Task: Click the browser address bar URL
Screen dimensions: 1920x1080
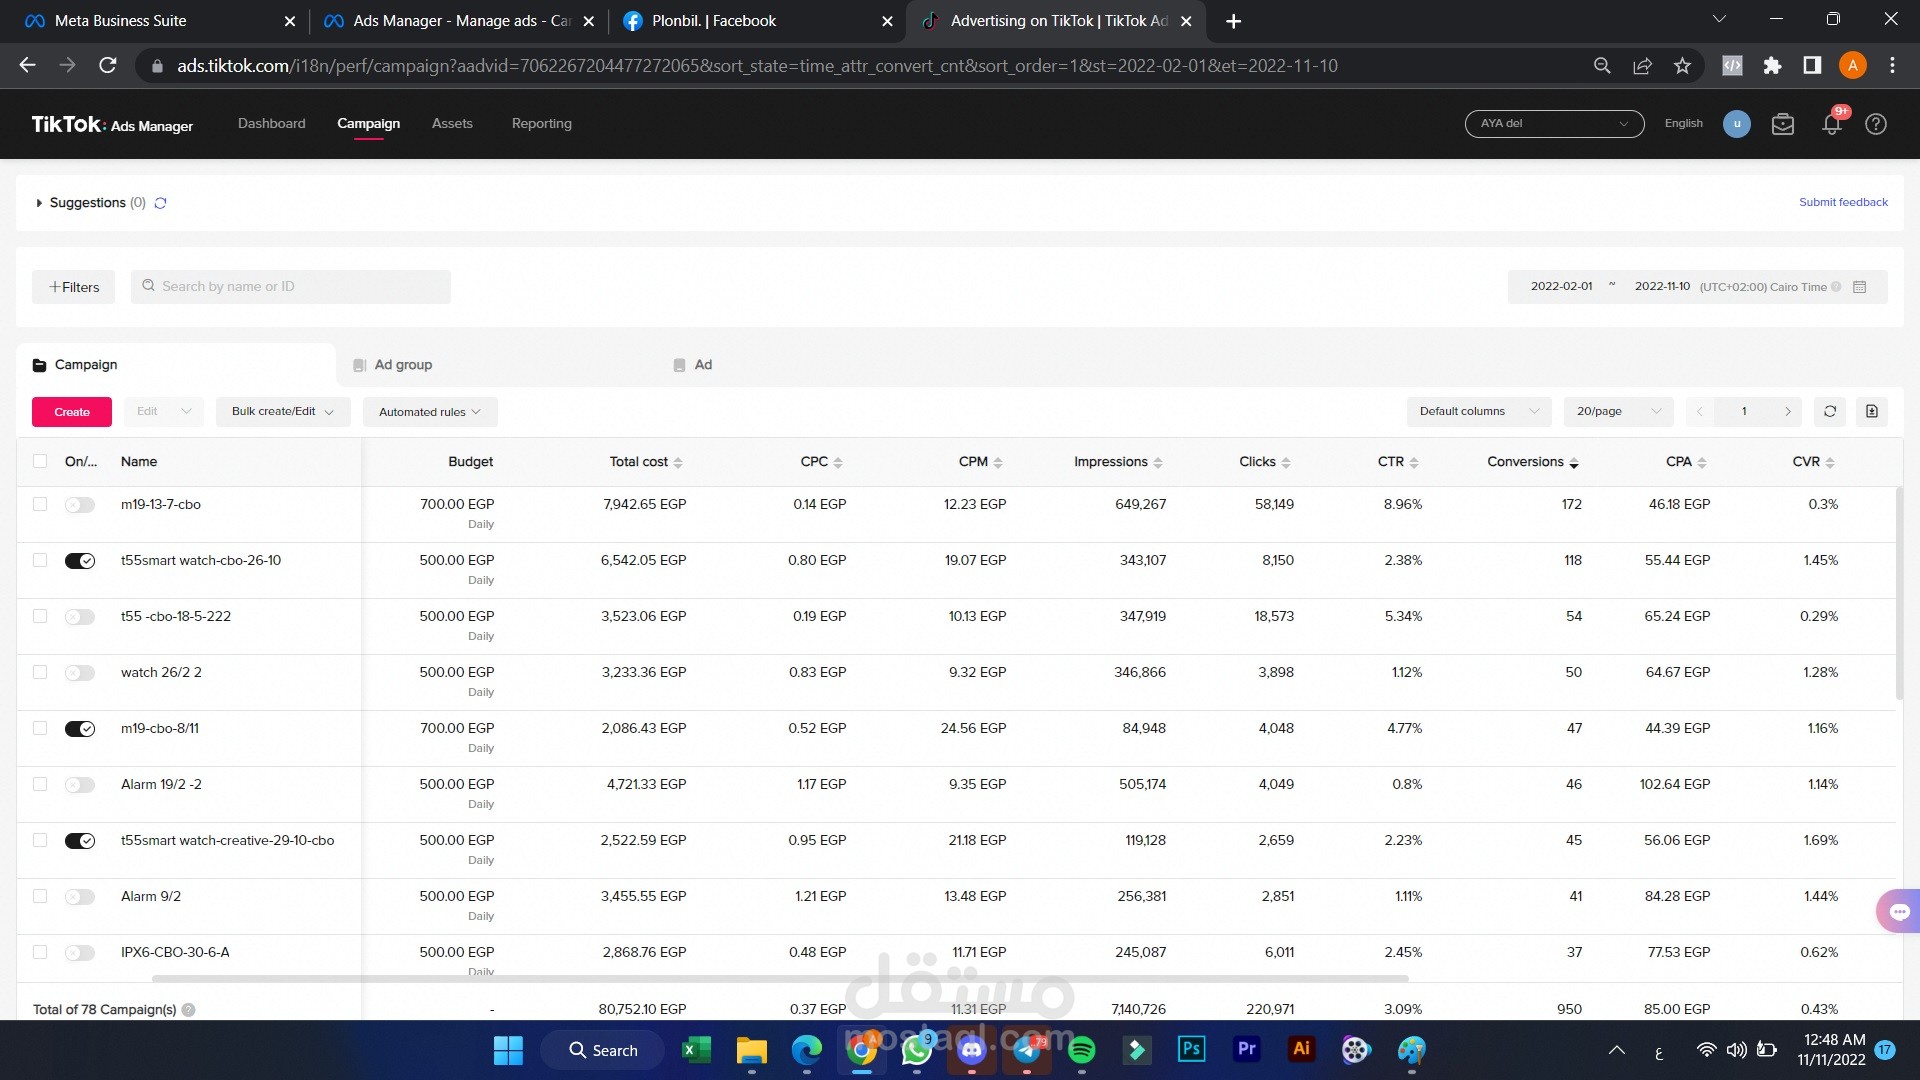Action: coord(757,66)
